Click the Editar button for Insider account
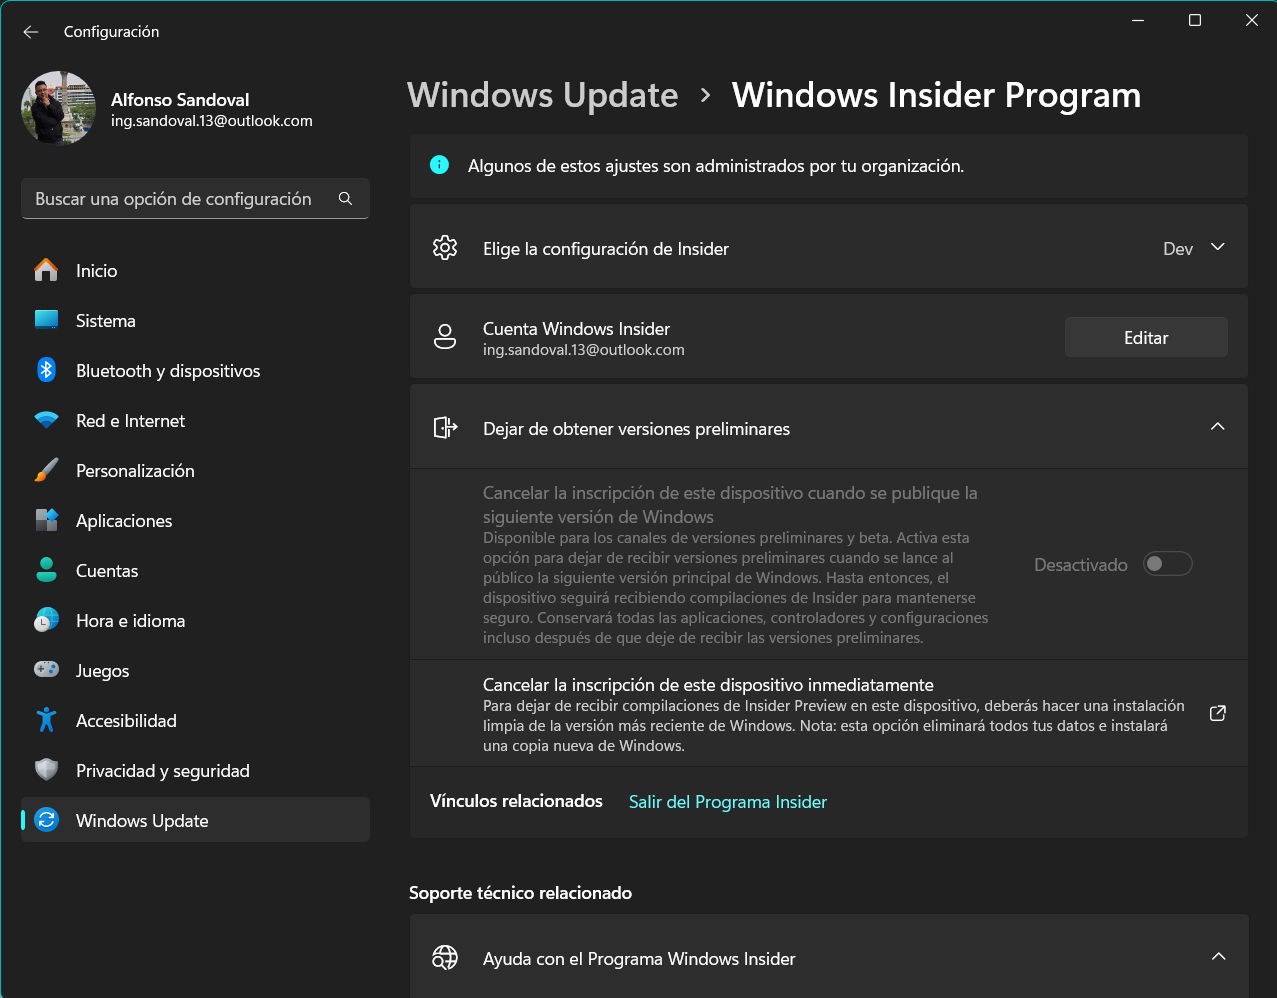Viewport: 1277px width, 998px height. click(x=1145, y=337)
